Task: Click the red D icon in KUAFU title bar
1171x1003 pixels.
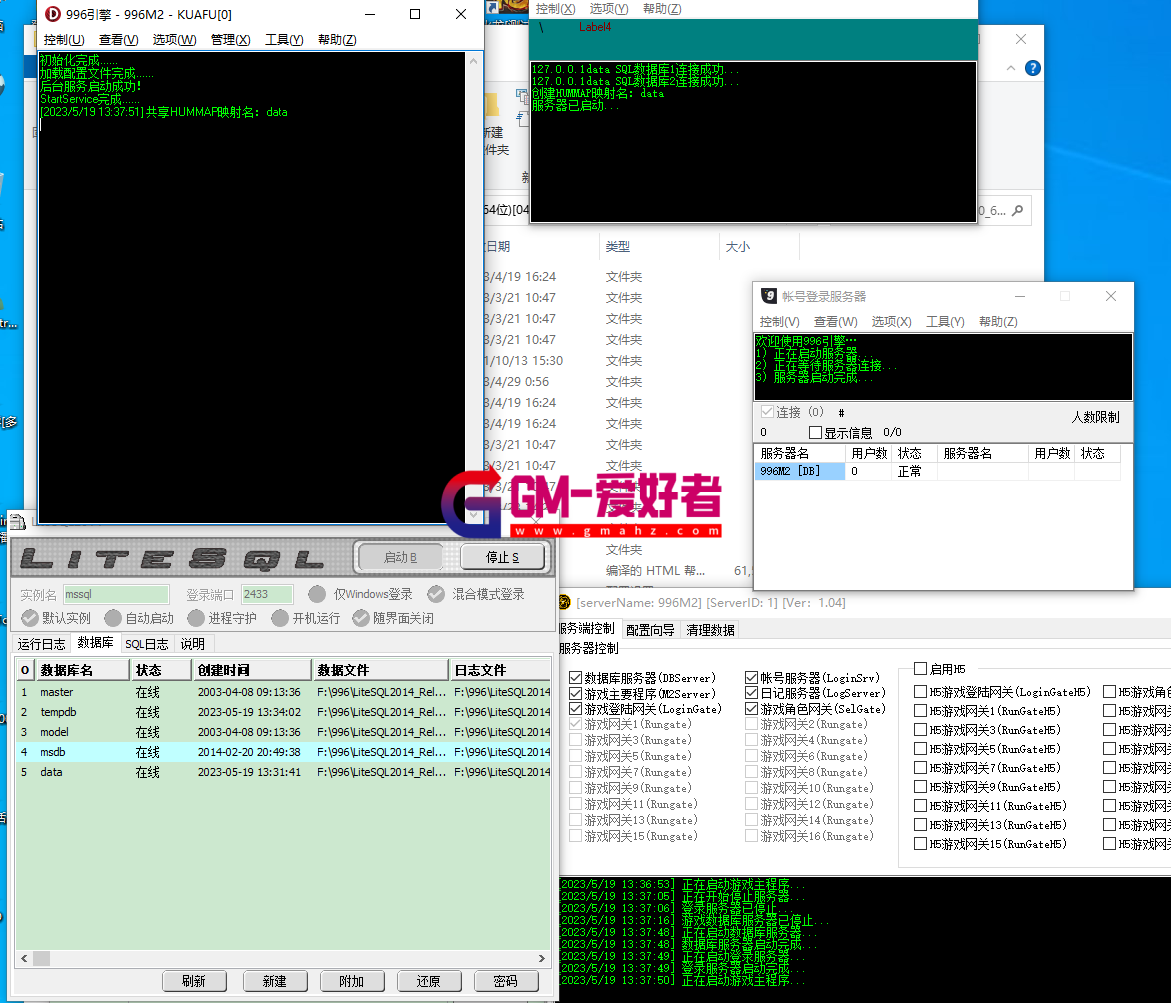Action: tap(53, 14)
